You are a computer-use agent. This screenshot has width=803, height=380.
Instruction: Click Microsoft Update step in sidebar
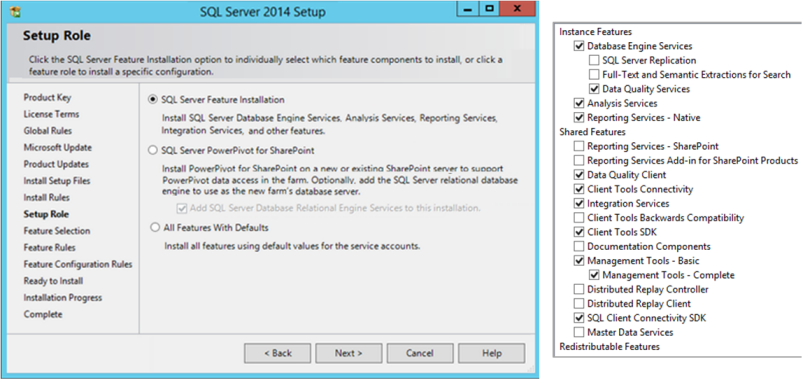(x=58, y=147)
